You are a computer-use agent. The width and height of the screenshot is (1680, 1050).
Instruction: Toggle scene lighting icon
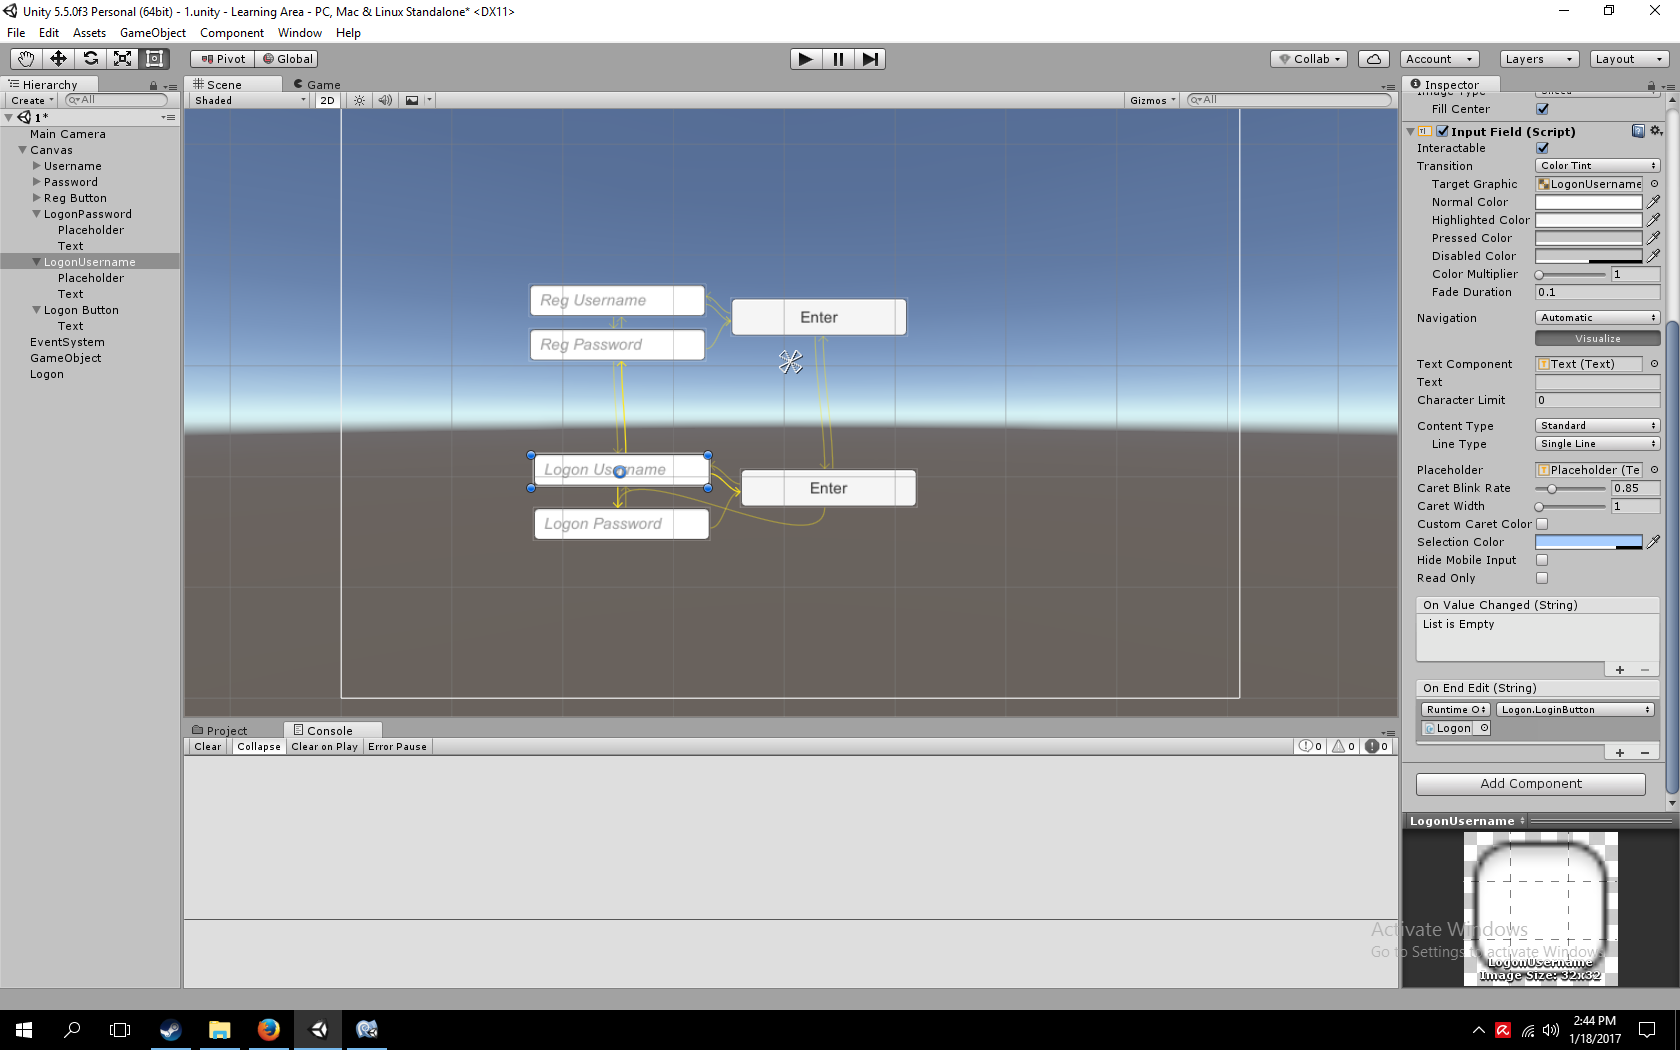click(359, 100)
